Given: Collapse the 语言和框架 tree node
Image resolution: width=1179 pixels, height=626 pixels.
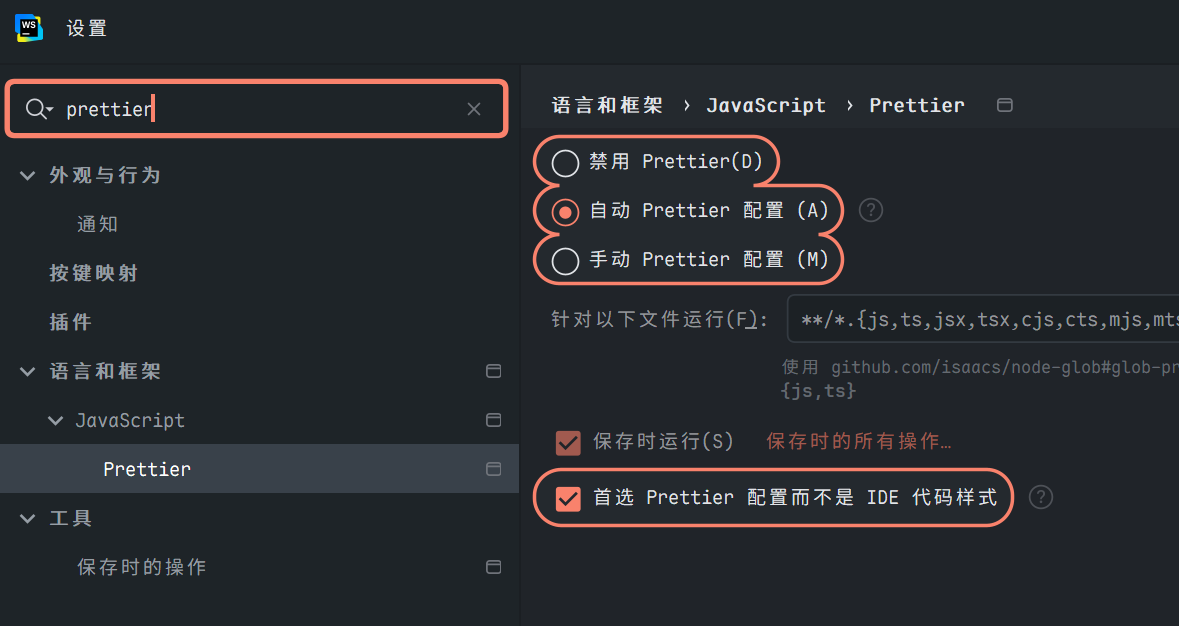Looking at the screenshot, I should pyautogui.click(x=27, y=371).
